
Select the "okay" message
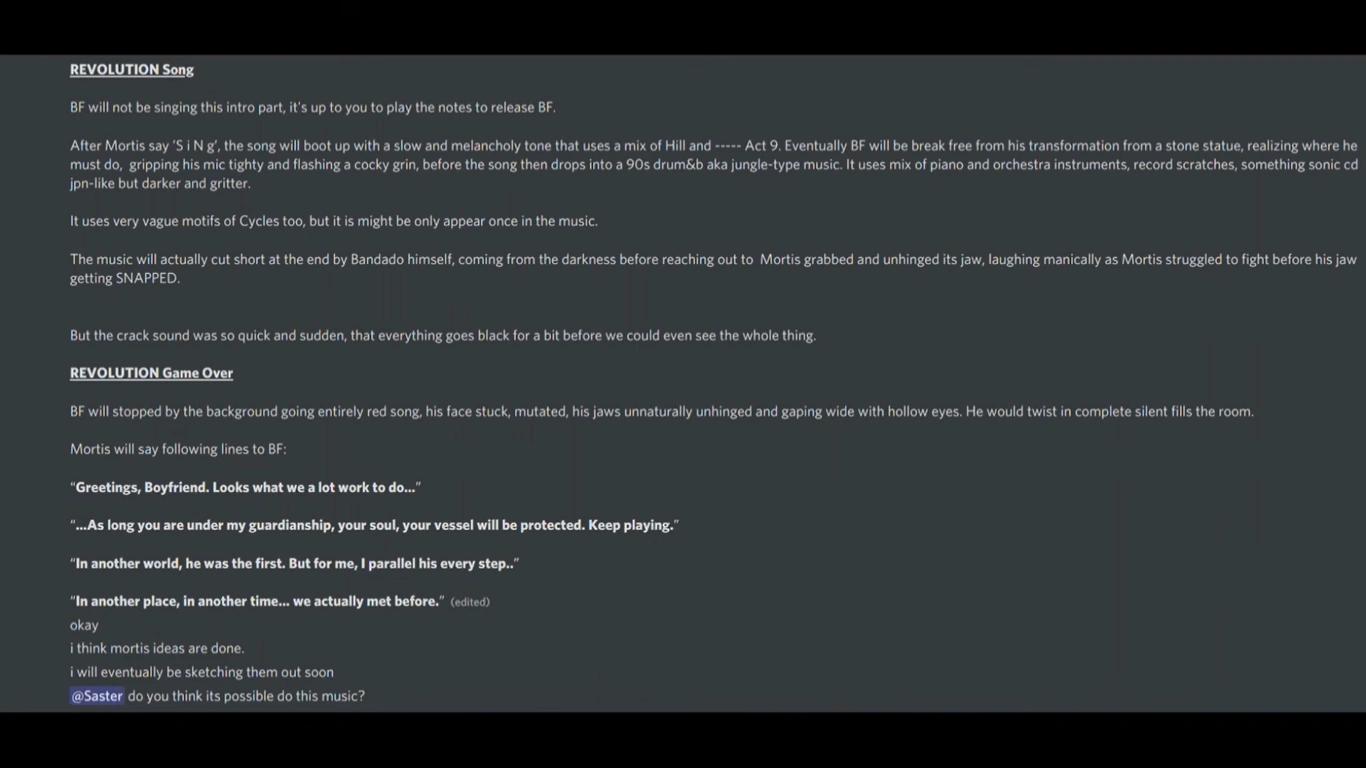click(x=84, y=625)
